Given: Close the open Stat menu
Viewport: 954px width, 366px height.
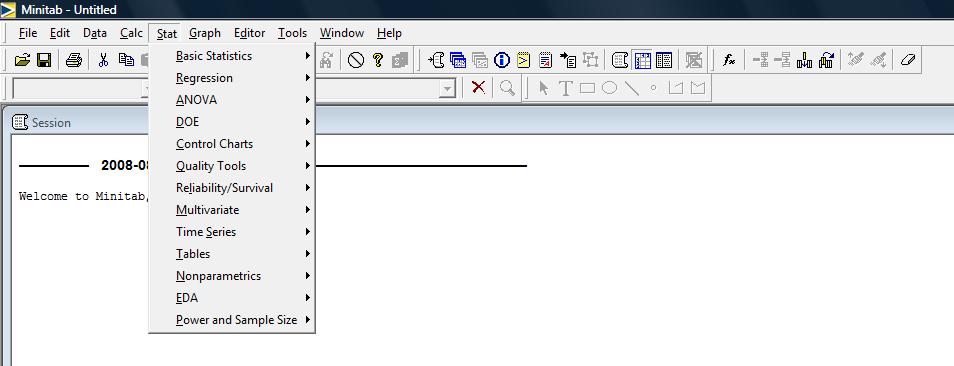Looking at the screenshot, I should point(167,33).
